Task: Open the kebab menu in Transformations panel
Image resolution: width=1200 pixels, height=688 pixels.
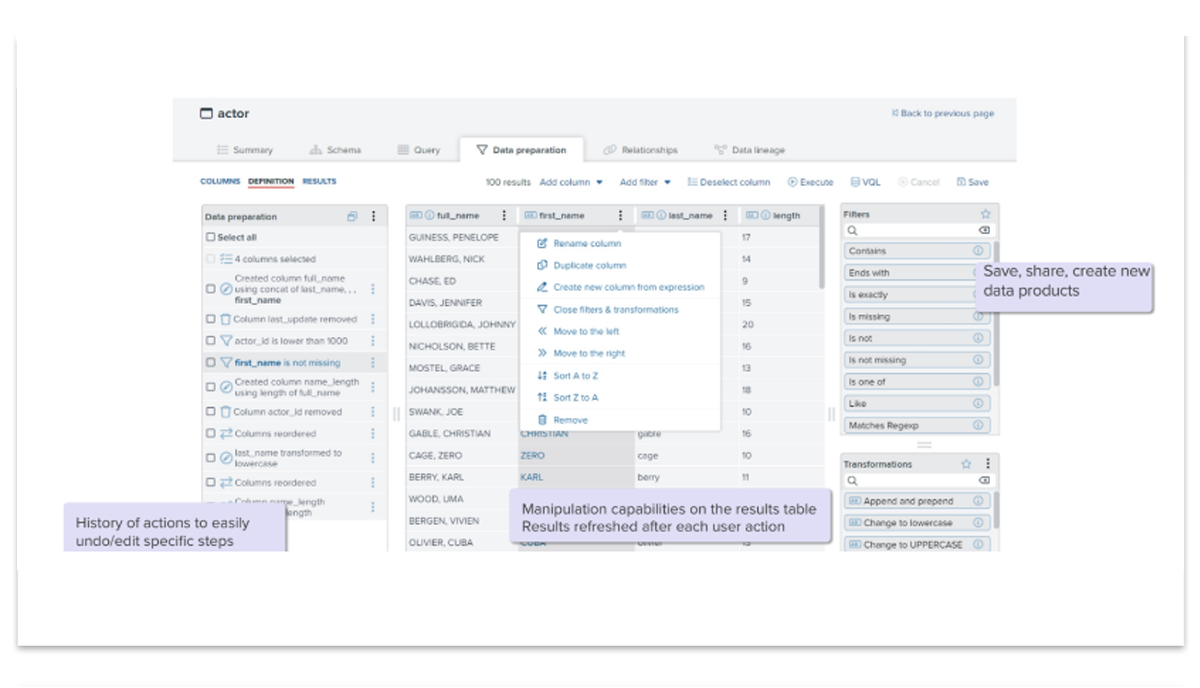Action: coord(988,464)
